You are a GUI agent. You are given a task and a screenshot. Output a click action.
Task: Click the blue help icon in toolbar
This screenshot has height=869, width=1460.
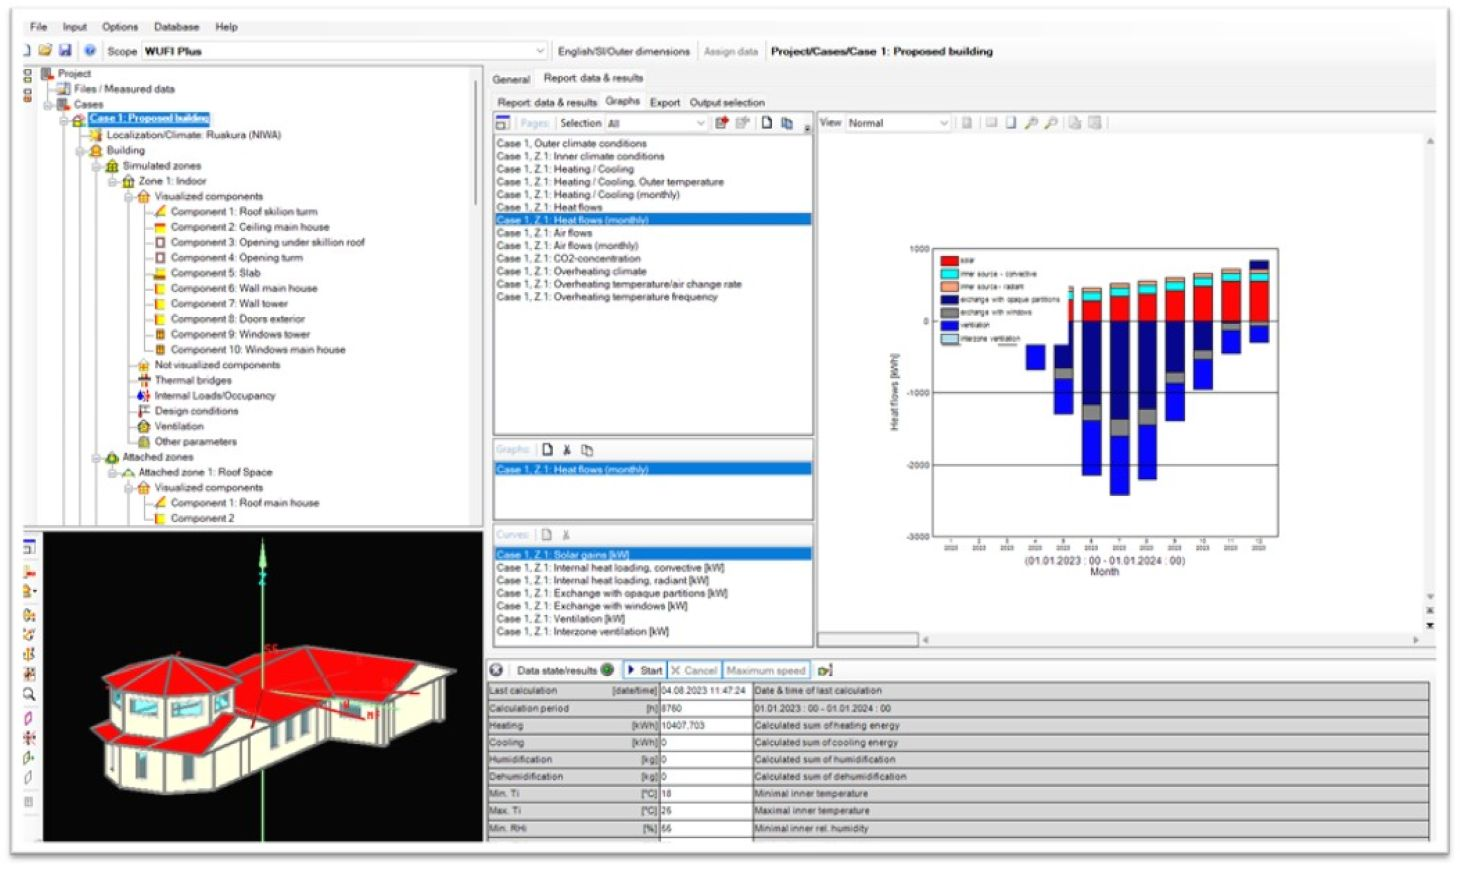[90, 50]
